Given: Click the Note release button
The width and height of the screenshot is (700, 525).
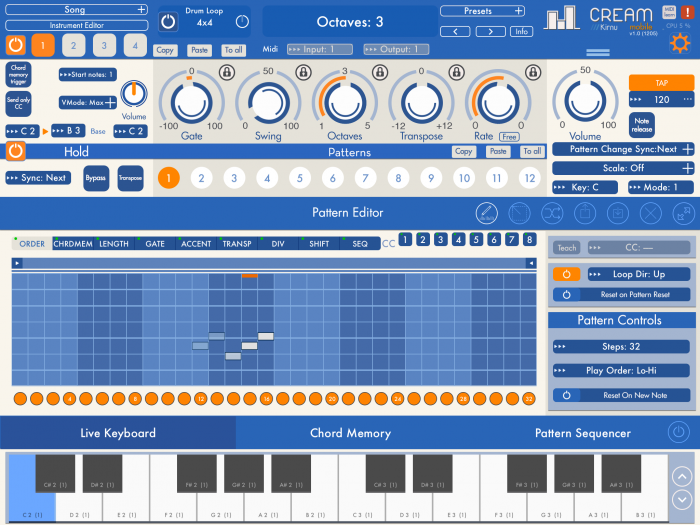Looking at the screenshot, I should (642, 125).
